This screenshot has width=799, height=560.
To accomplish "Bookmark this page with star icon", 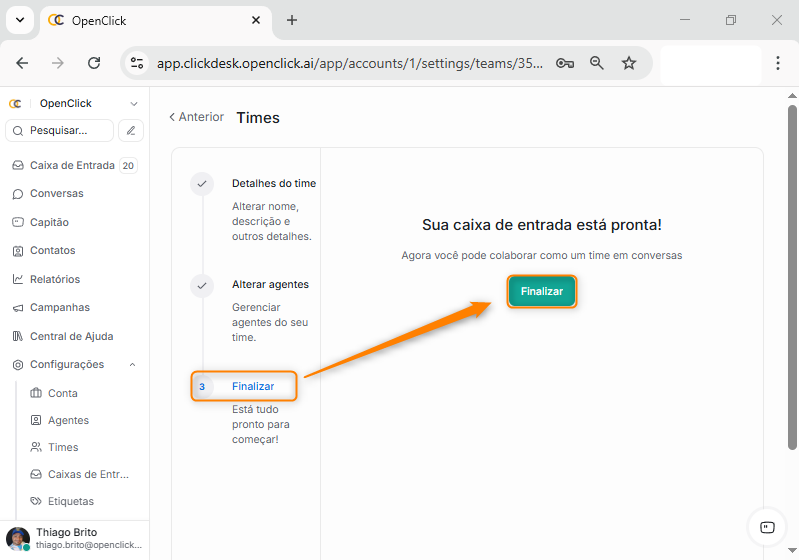I will tap(629, 63).
